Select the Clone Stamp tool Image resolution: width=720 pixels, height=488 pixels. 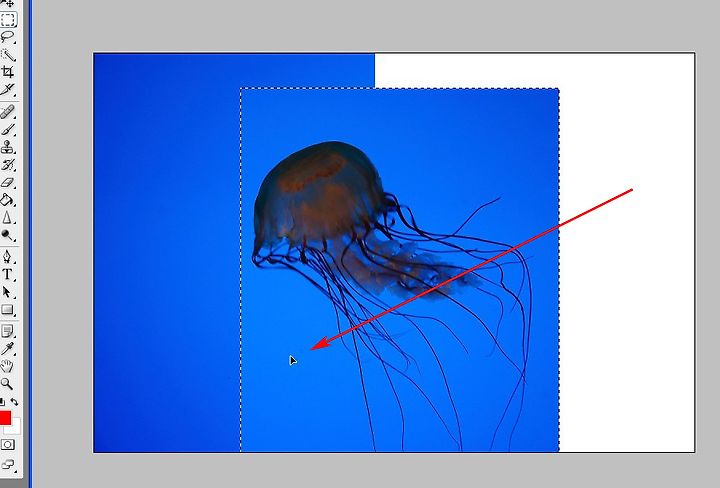8,147
